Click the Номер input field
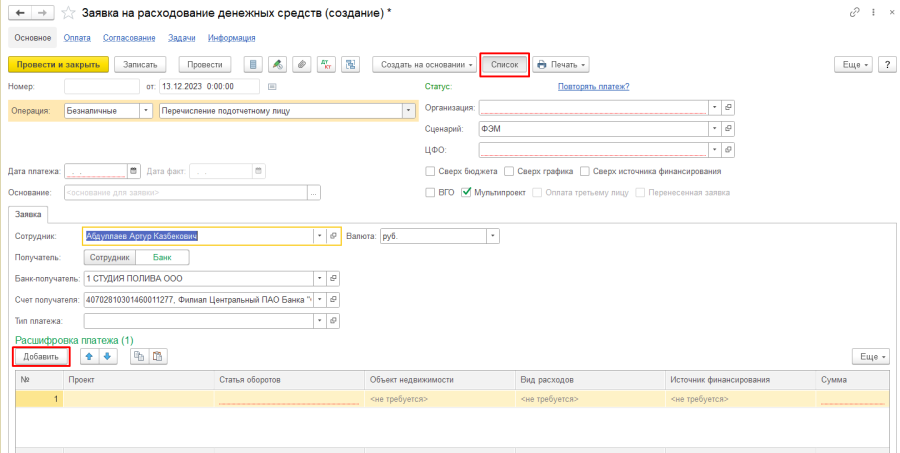Image resolution: width=900 pixels, height=453 pixels. 101,86
